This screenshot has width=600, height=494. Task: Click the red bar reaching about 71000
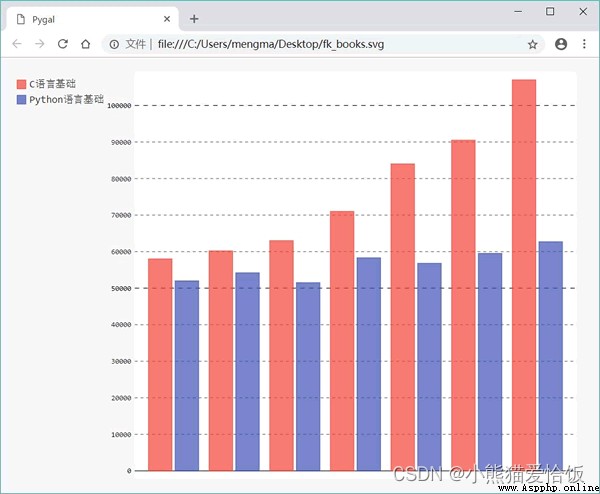click(x=342, y=341)
